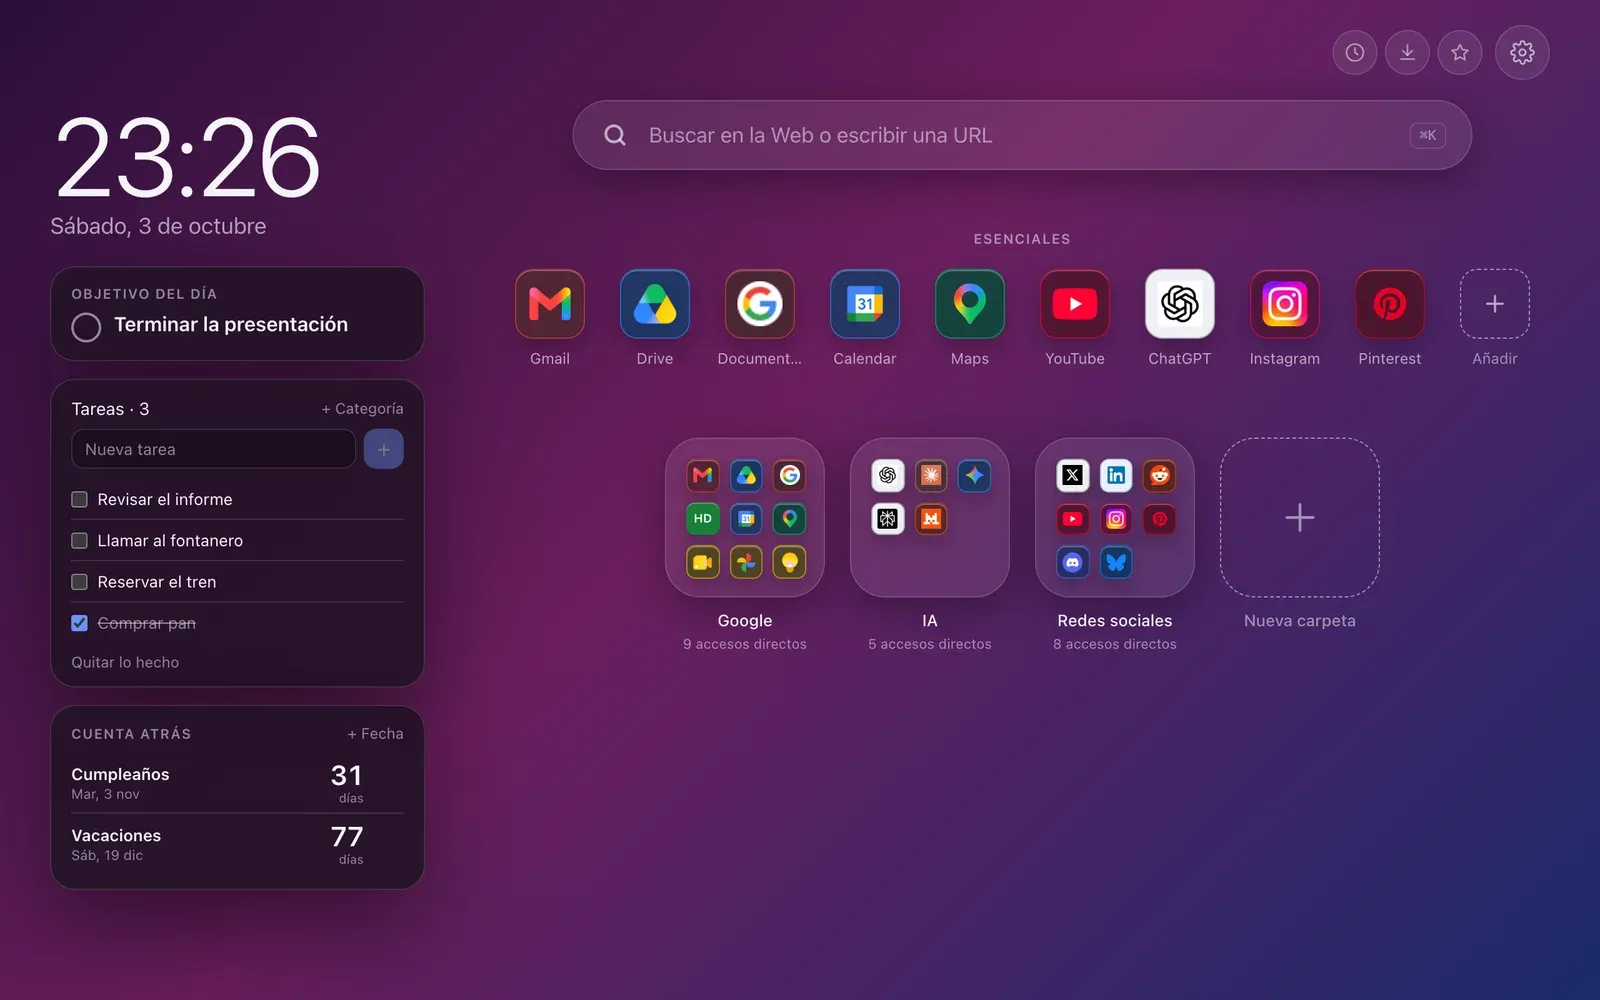The height and width of the screenshot is (1000, 1600).
Task: Open the Pinterest shortcut
Action: click(1390, 304)
